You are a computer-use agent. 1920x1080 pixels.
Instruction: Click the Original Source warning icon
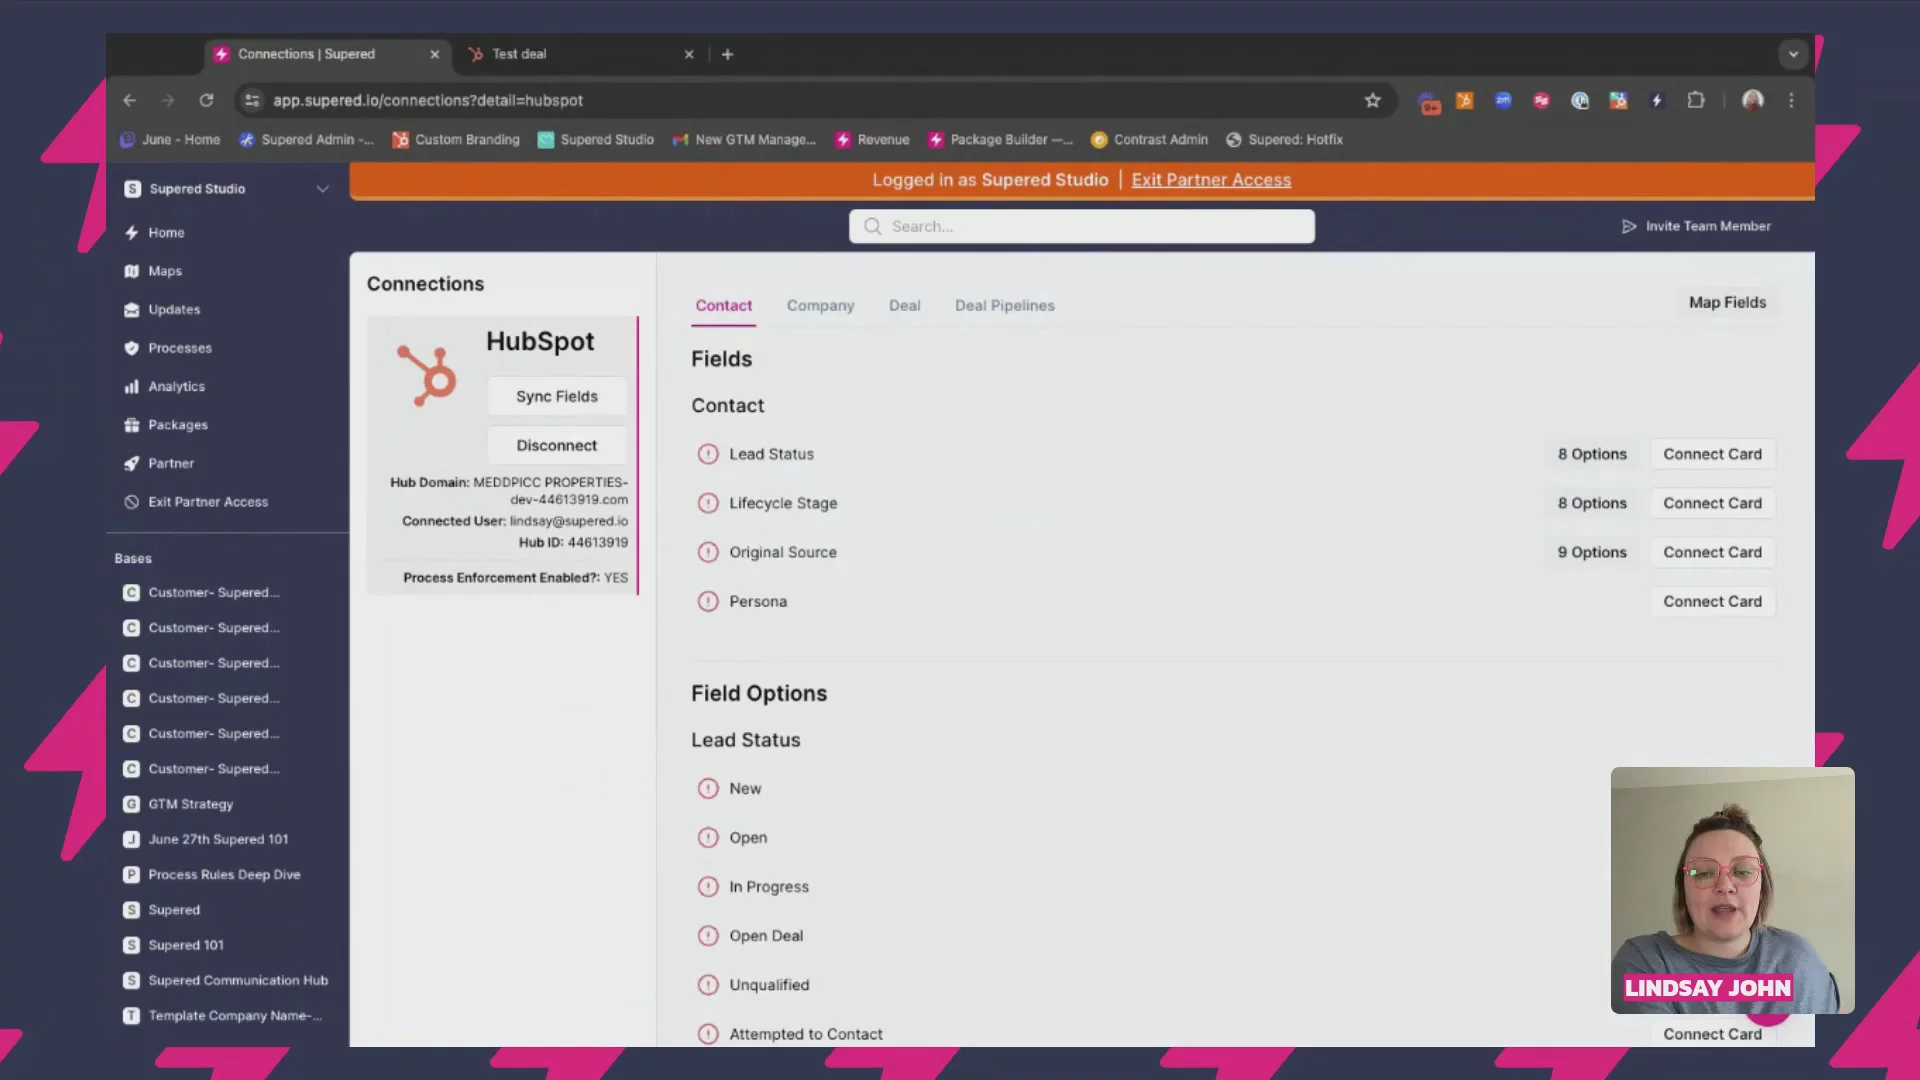pos(708,552)
